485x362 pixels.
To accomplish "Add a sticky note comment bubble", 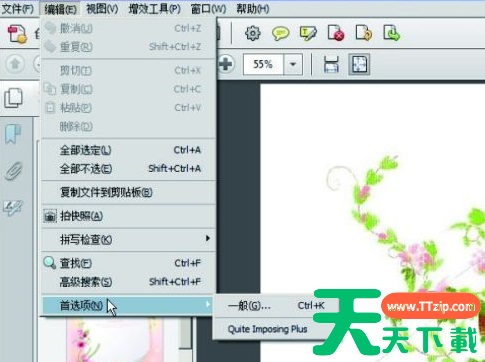I will 280,33.
